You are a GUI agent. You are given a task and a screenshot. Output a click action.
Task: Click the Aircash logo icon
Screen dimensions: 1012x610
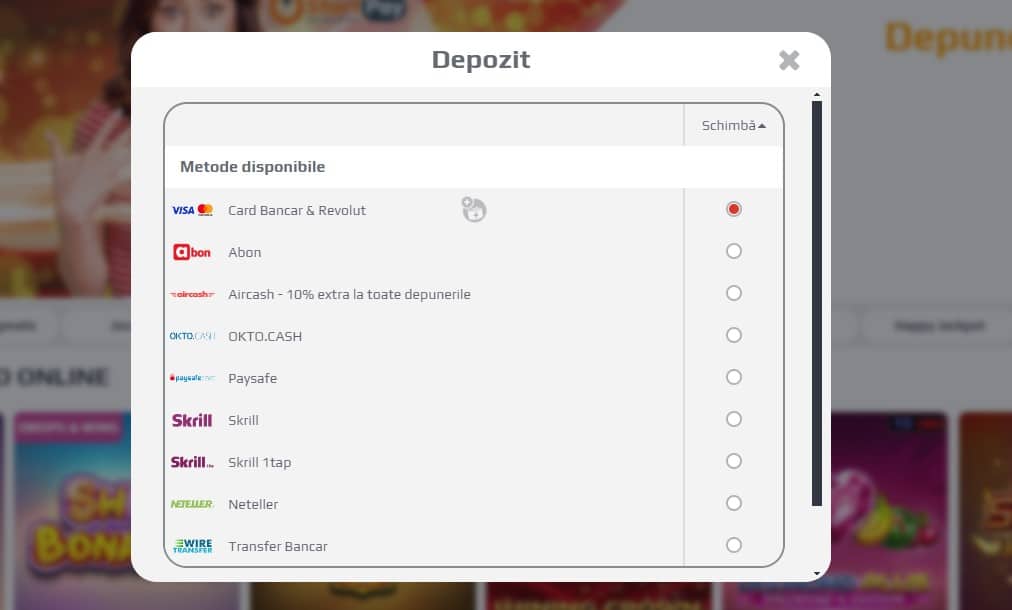tap(192, 294)
